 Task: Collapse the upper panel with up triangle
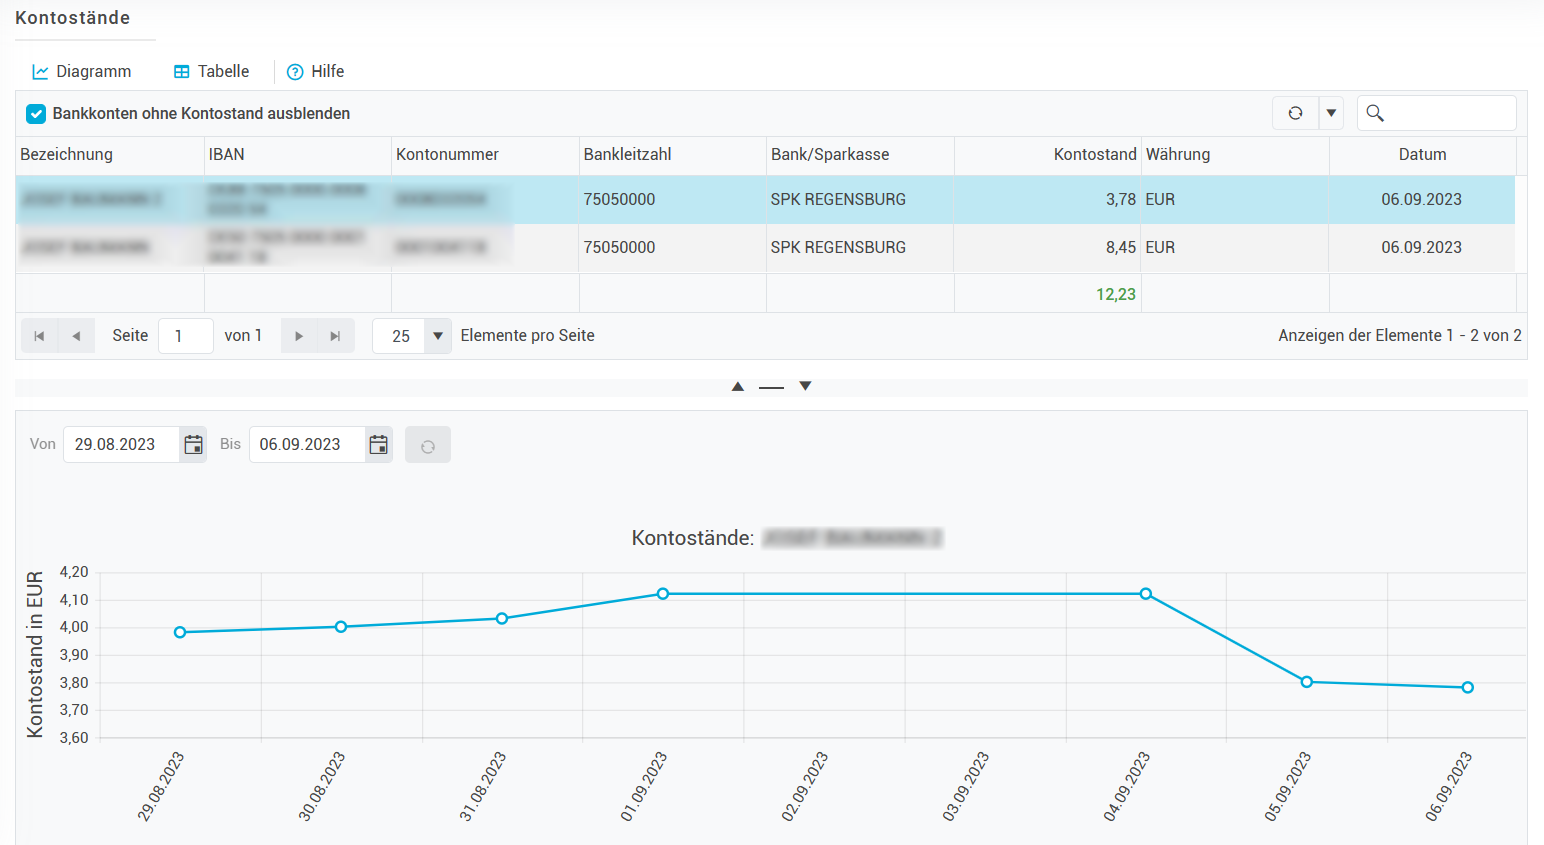738,386
